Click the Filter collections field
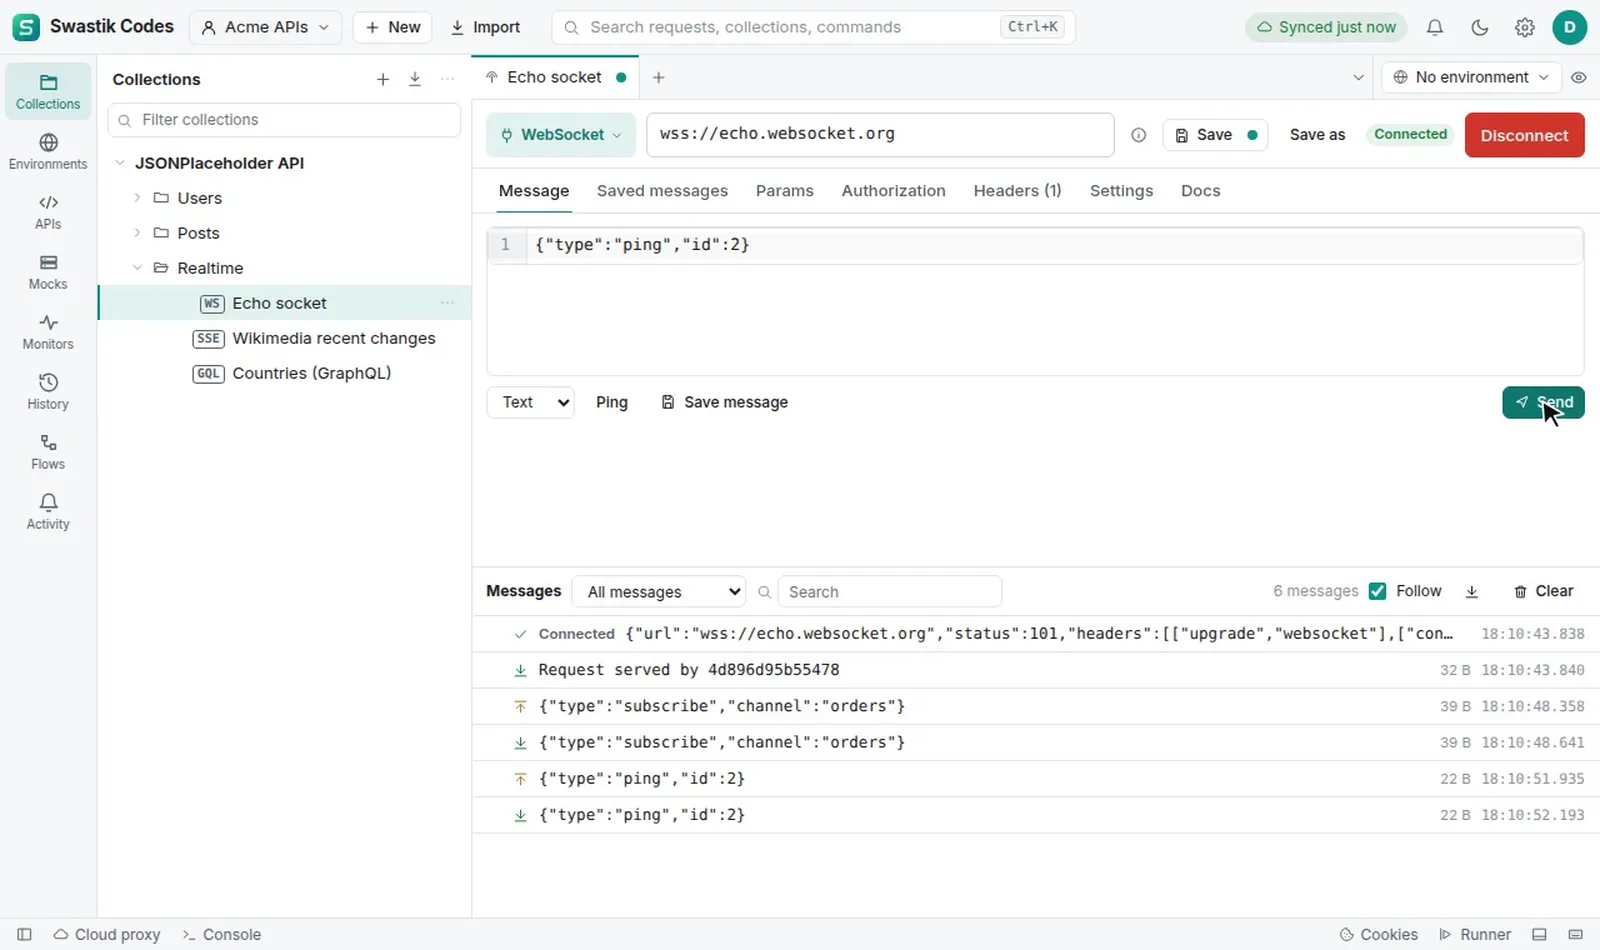1600x950 pixels. [x=284, y=120]
